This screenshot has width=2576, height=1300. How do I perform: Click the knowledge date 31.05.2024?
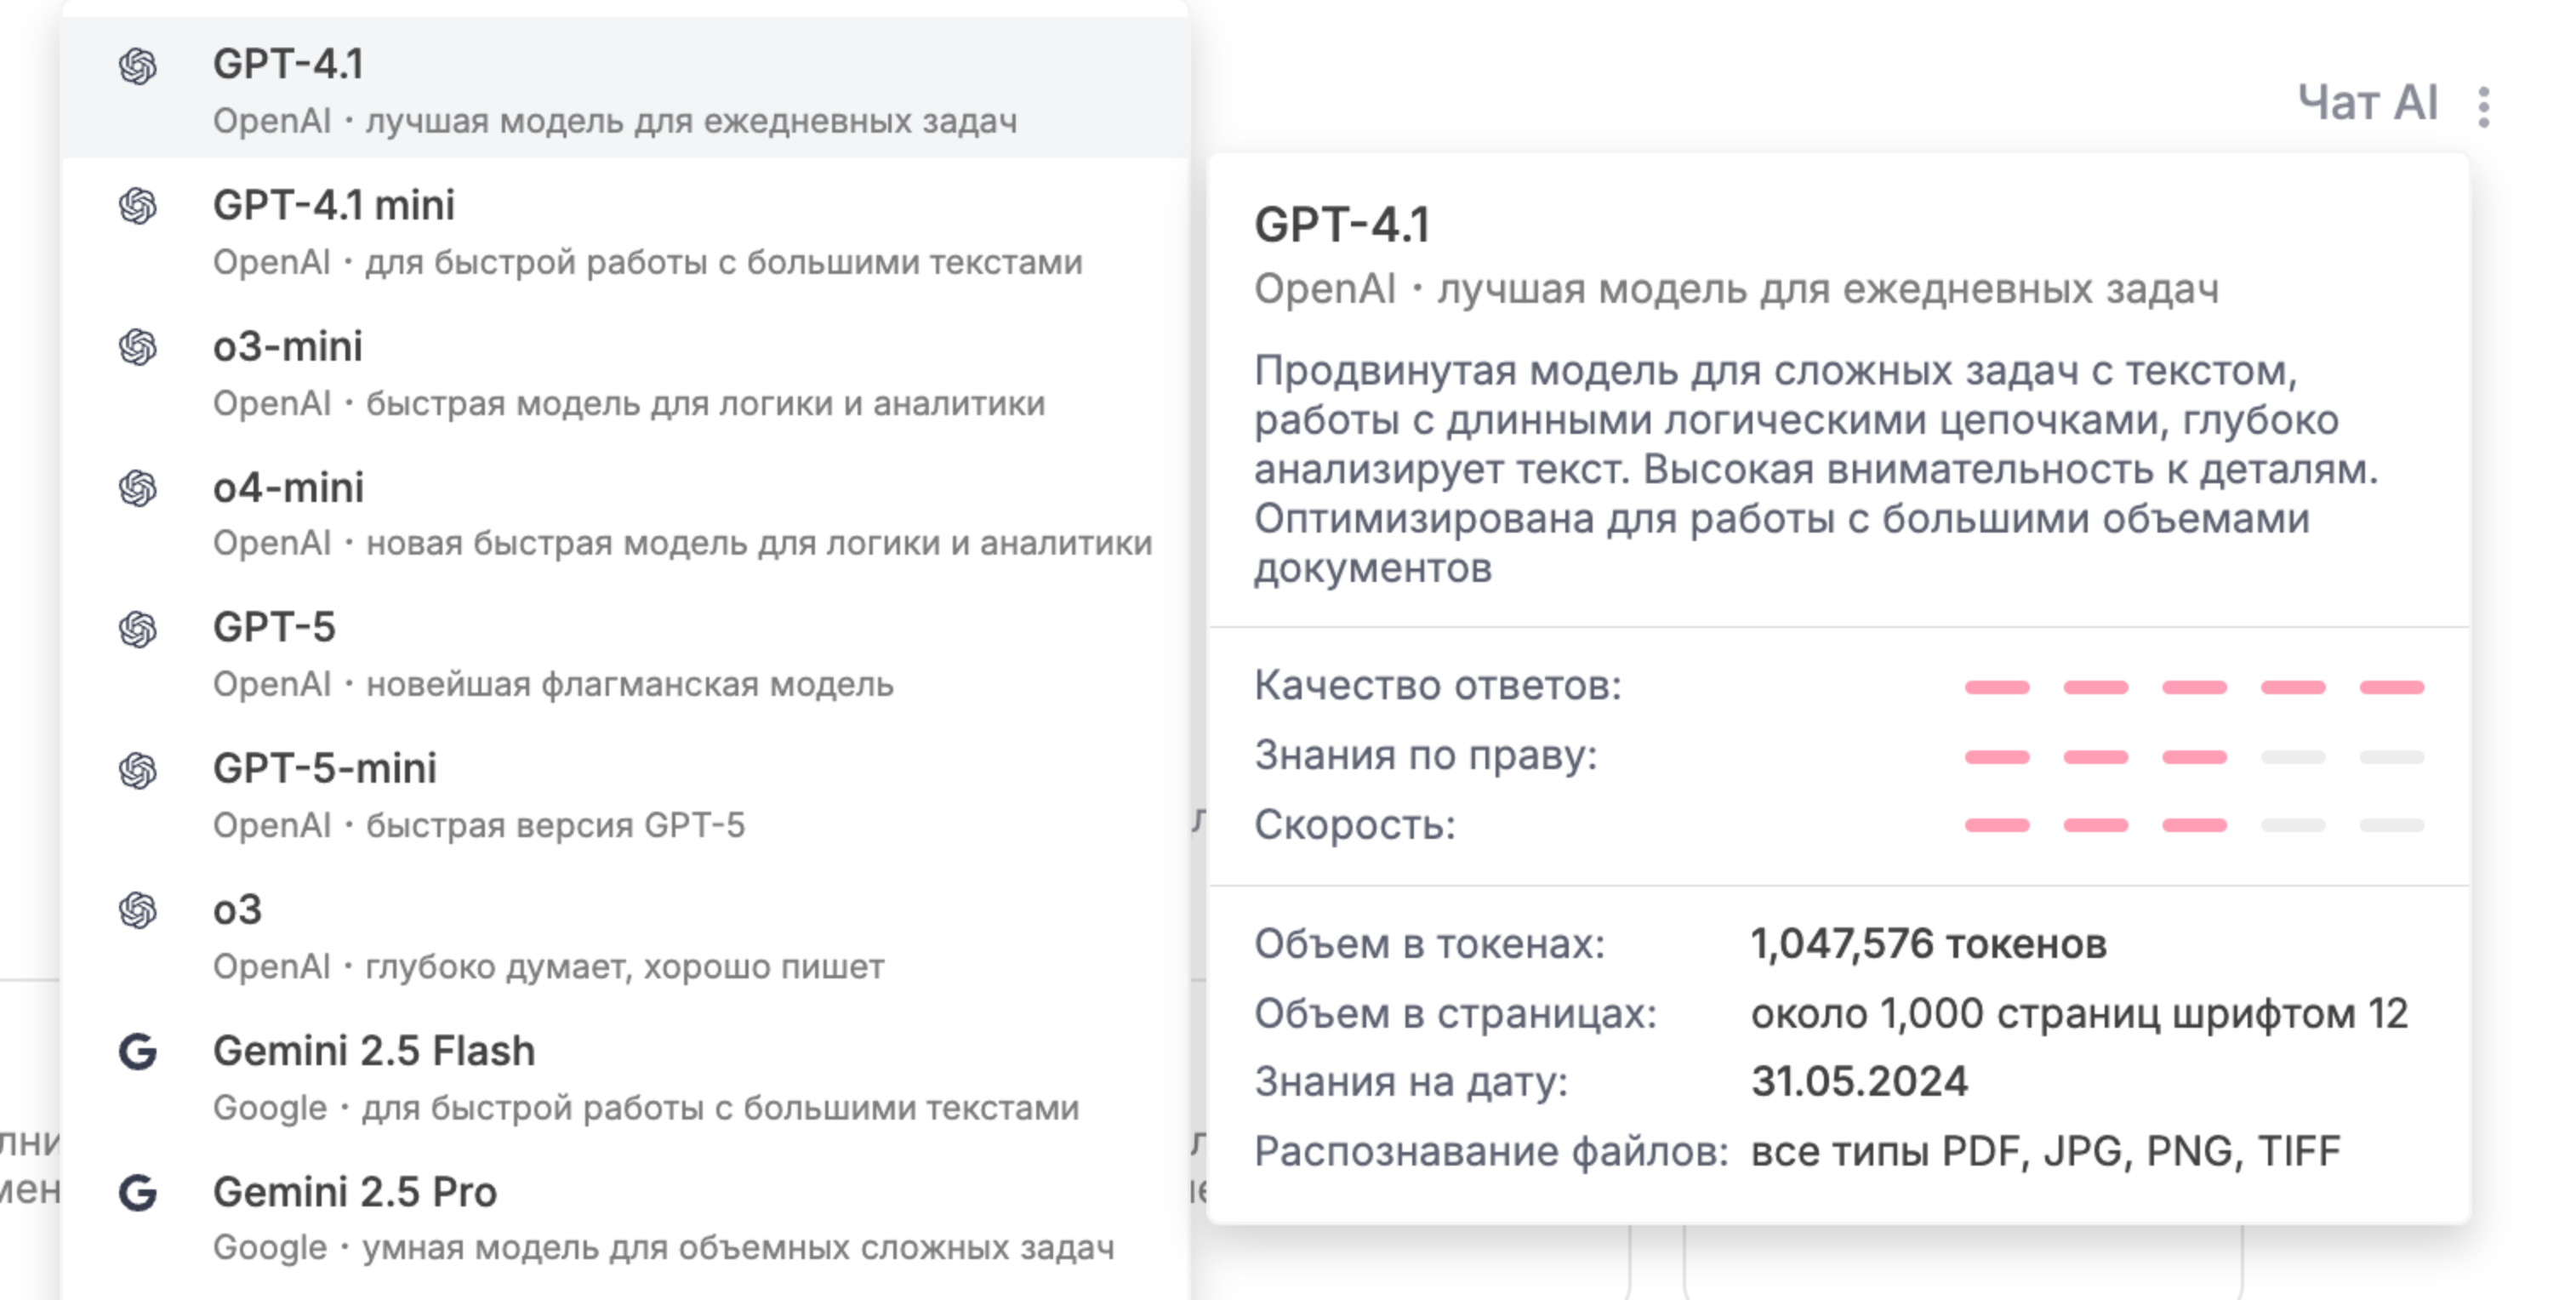point(1859,1082)
